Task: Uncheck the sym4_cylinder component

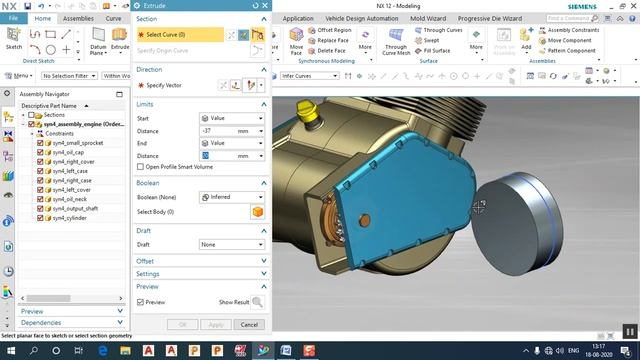Action: [x=40, y=218]
